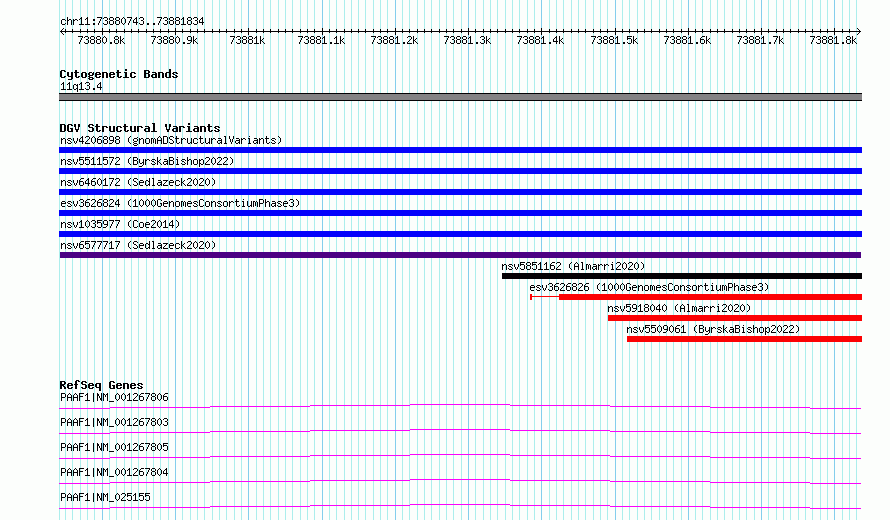Screen dimensions: 890x520
Task: Click the blue bar for esv3626824
Action: pyautogui.click(x=460, y=213)
